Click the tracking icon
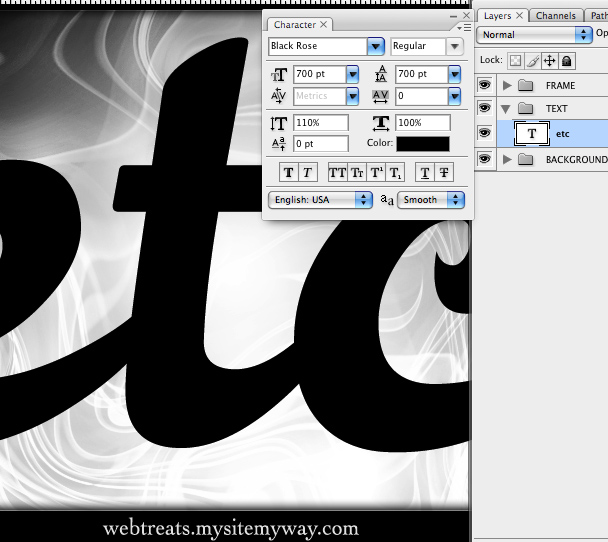The image size is (608, 542). tap(380, 96)
